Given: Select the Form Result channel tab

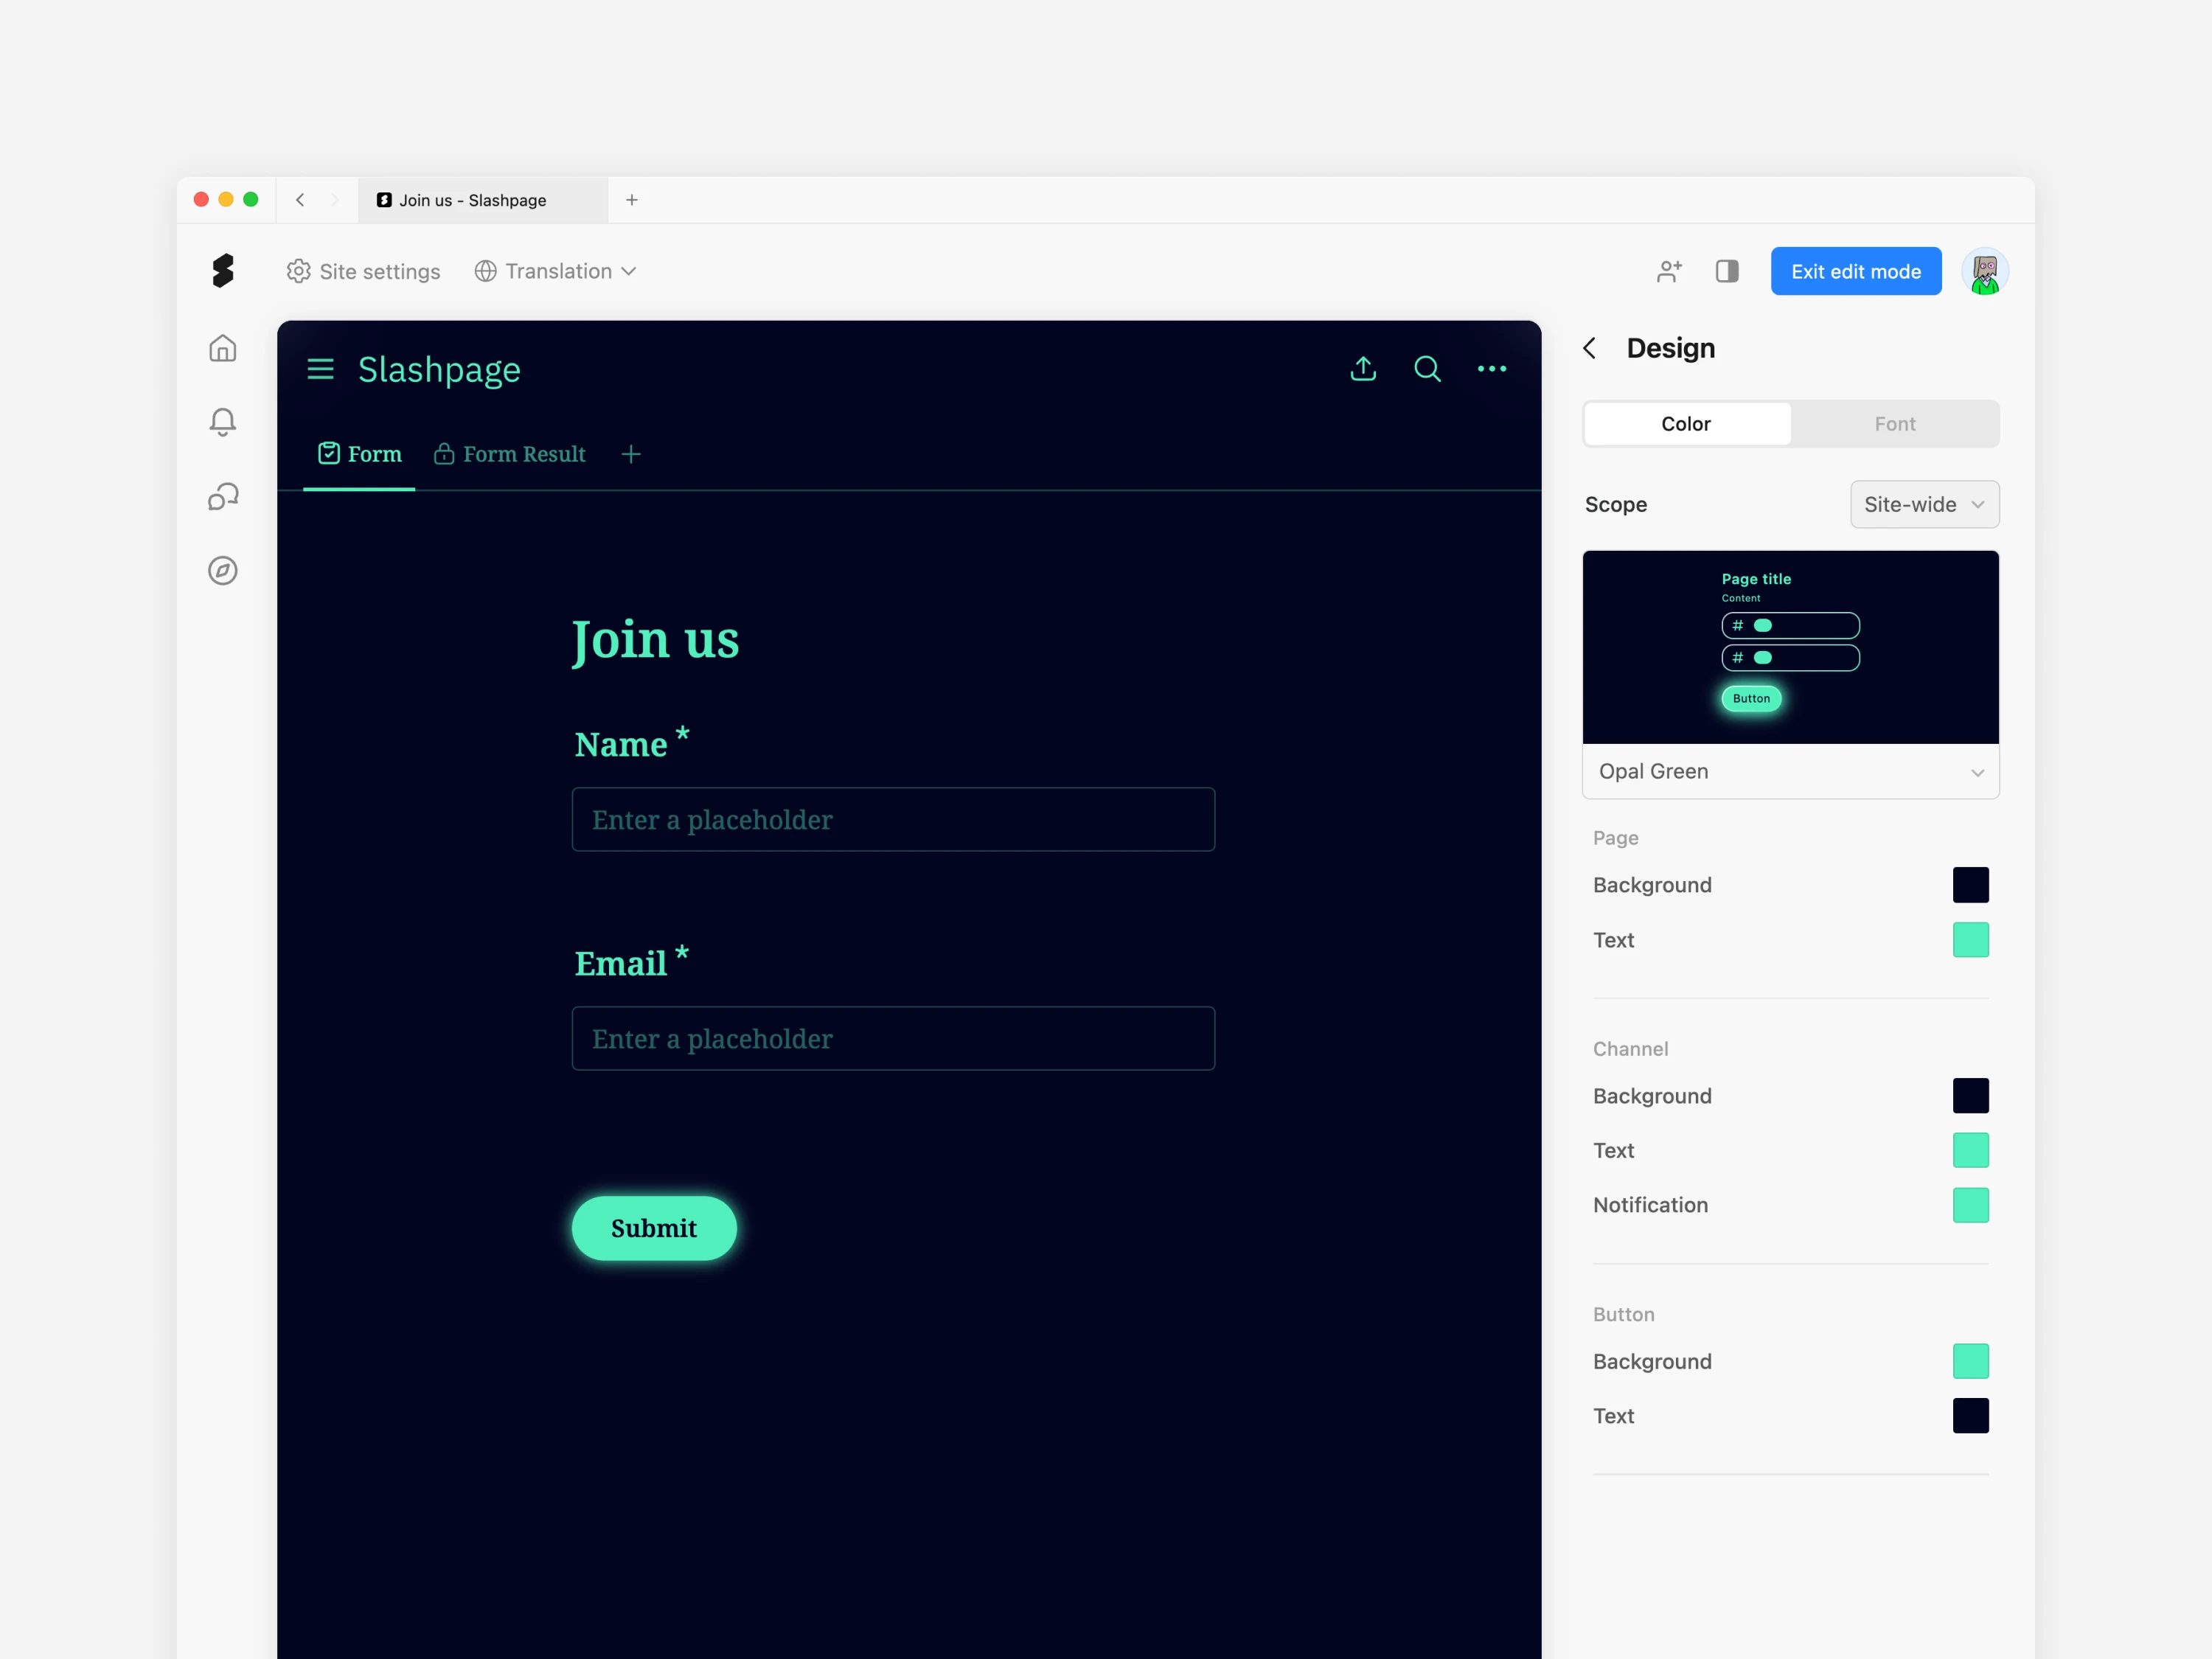Looking at the screenshot, I should (510, 454).
